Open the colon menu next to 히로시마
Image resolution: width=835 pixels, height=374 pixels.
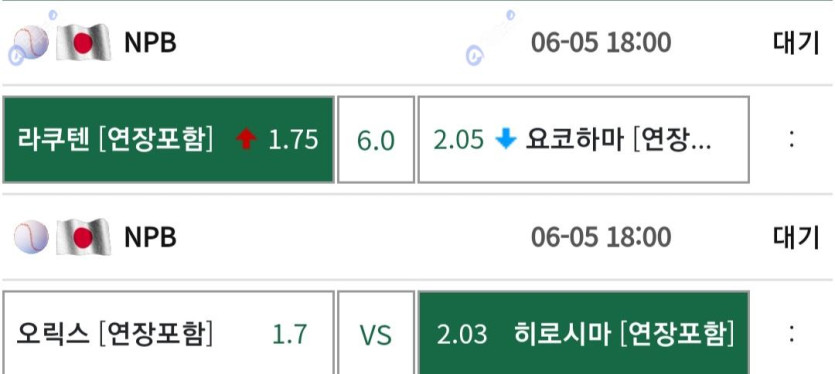792,334
